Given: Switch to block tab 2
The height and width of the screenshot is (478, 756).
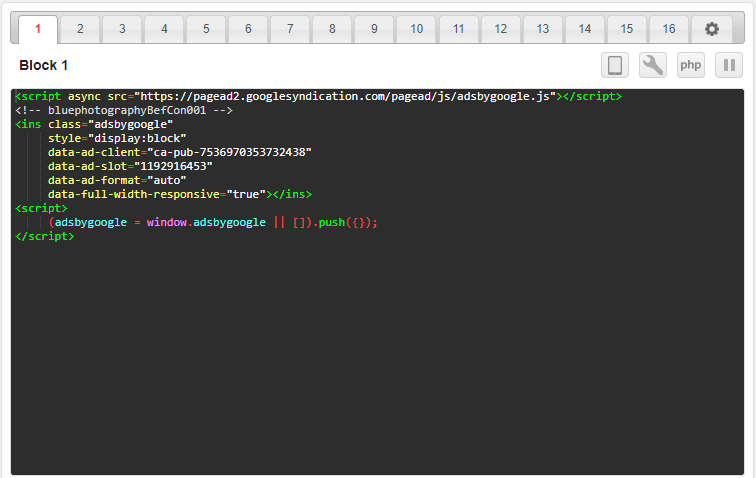Looking at the screenshot, I should click(x=80, y=29).
